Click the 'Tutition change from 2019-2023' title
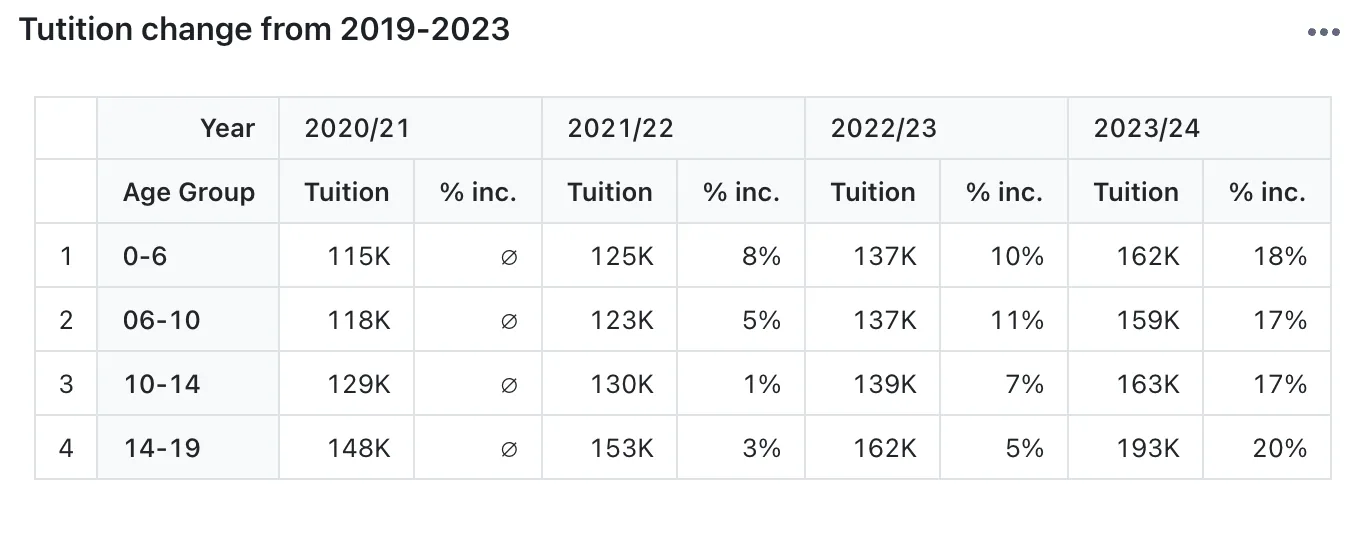This screenshot has height=548, width=1362. (x=265, y=30)
